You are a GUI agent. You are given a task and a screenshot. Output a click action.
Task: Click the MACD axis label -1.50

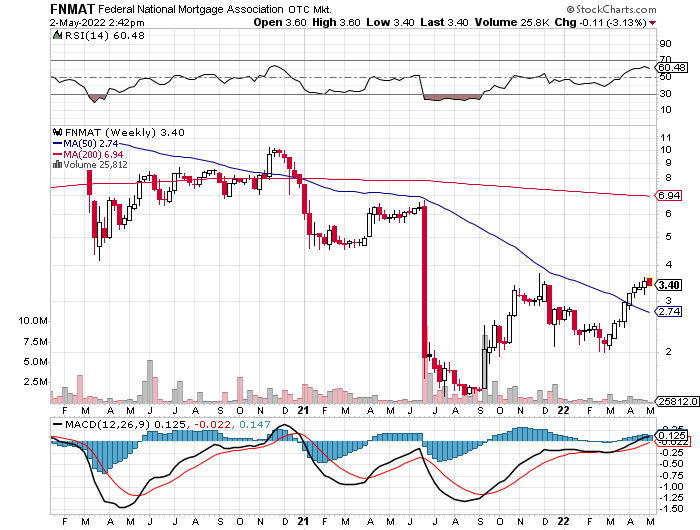[671, 509]
